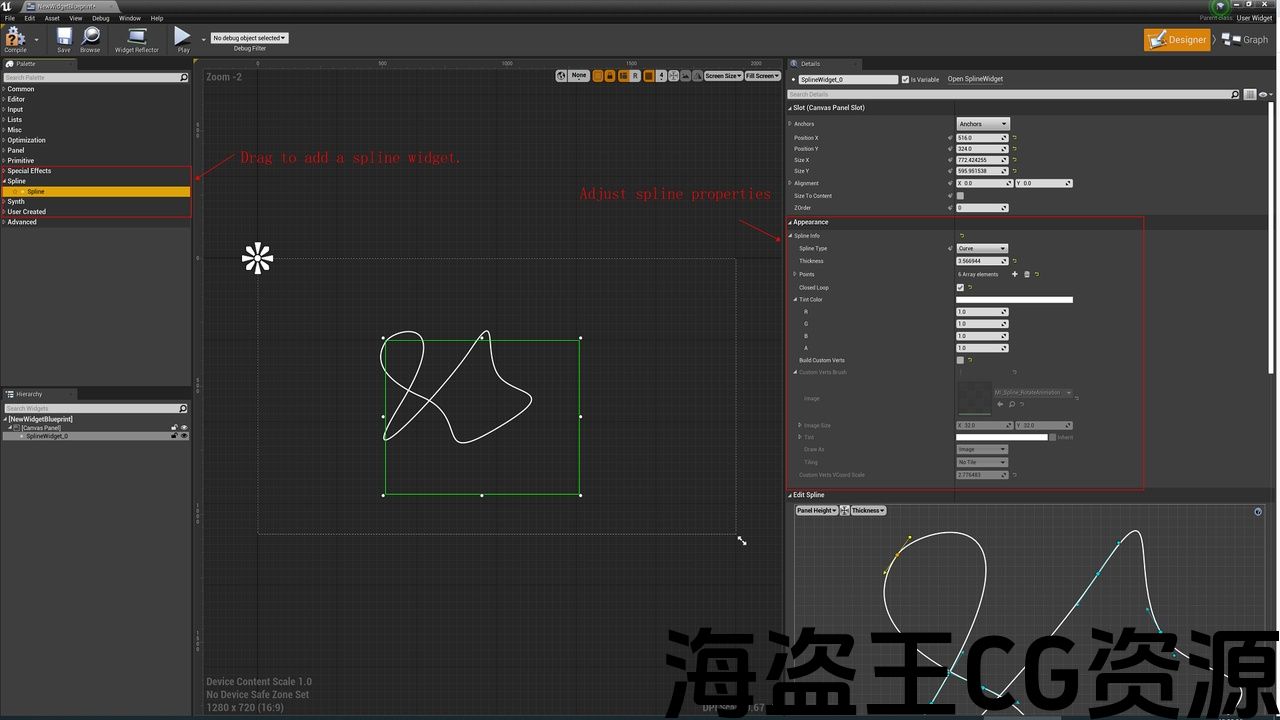This screenshot has width=1280, height=720.
Task: Browse to asset in Content Browser
Action: tap(90, 38)
